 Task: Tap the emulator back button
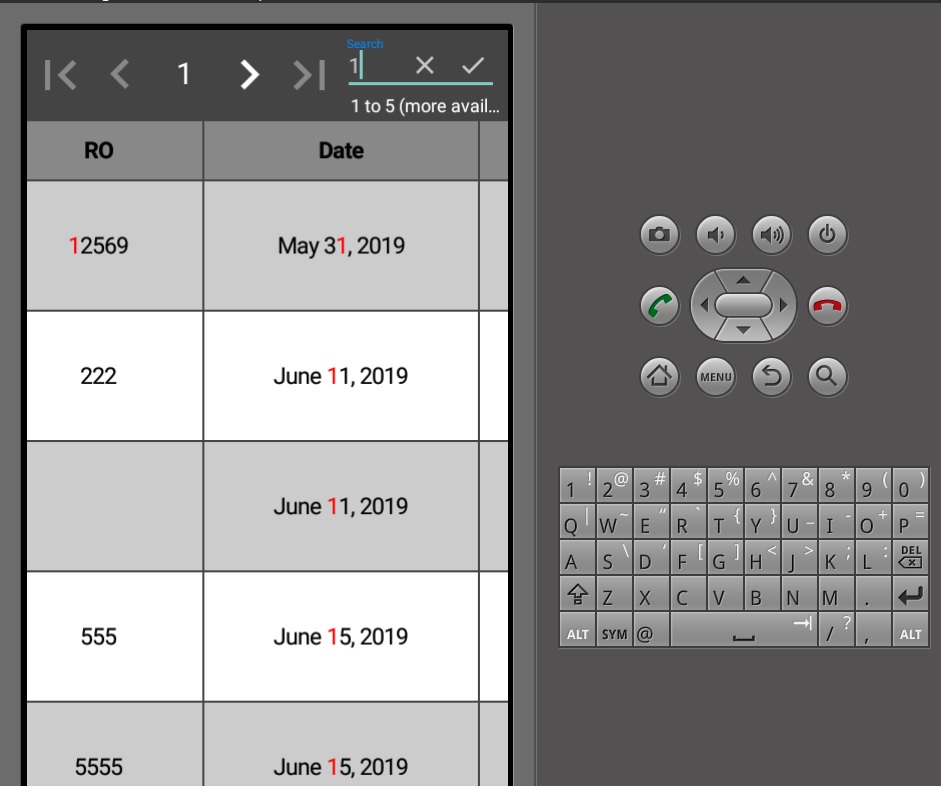tap(771, 377)
